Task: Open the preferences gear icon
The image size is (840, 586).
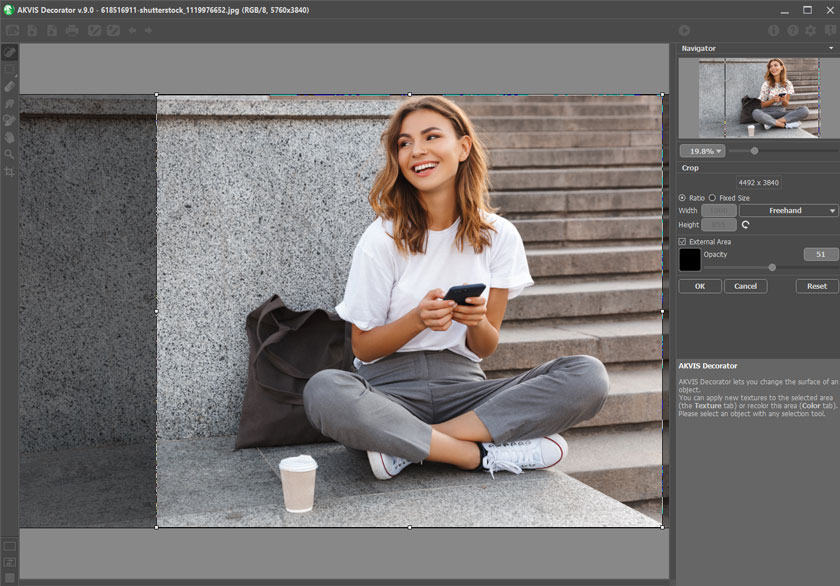Action: point(811,31)
